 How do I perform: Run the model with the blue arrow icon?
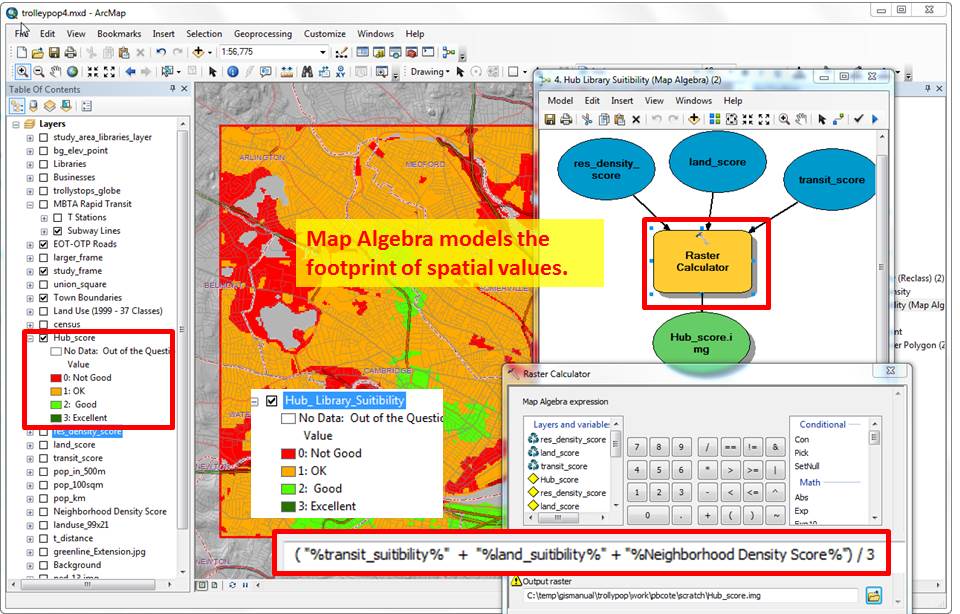coord(874,119)
